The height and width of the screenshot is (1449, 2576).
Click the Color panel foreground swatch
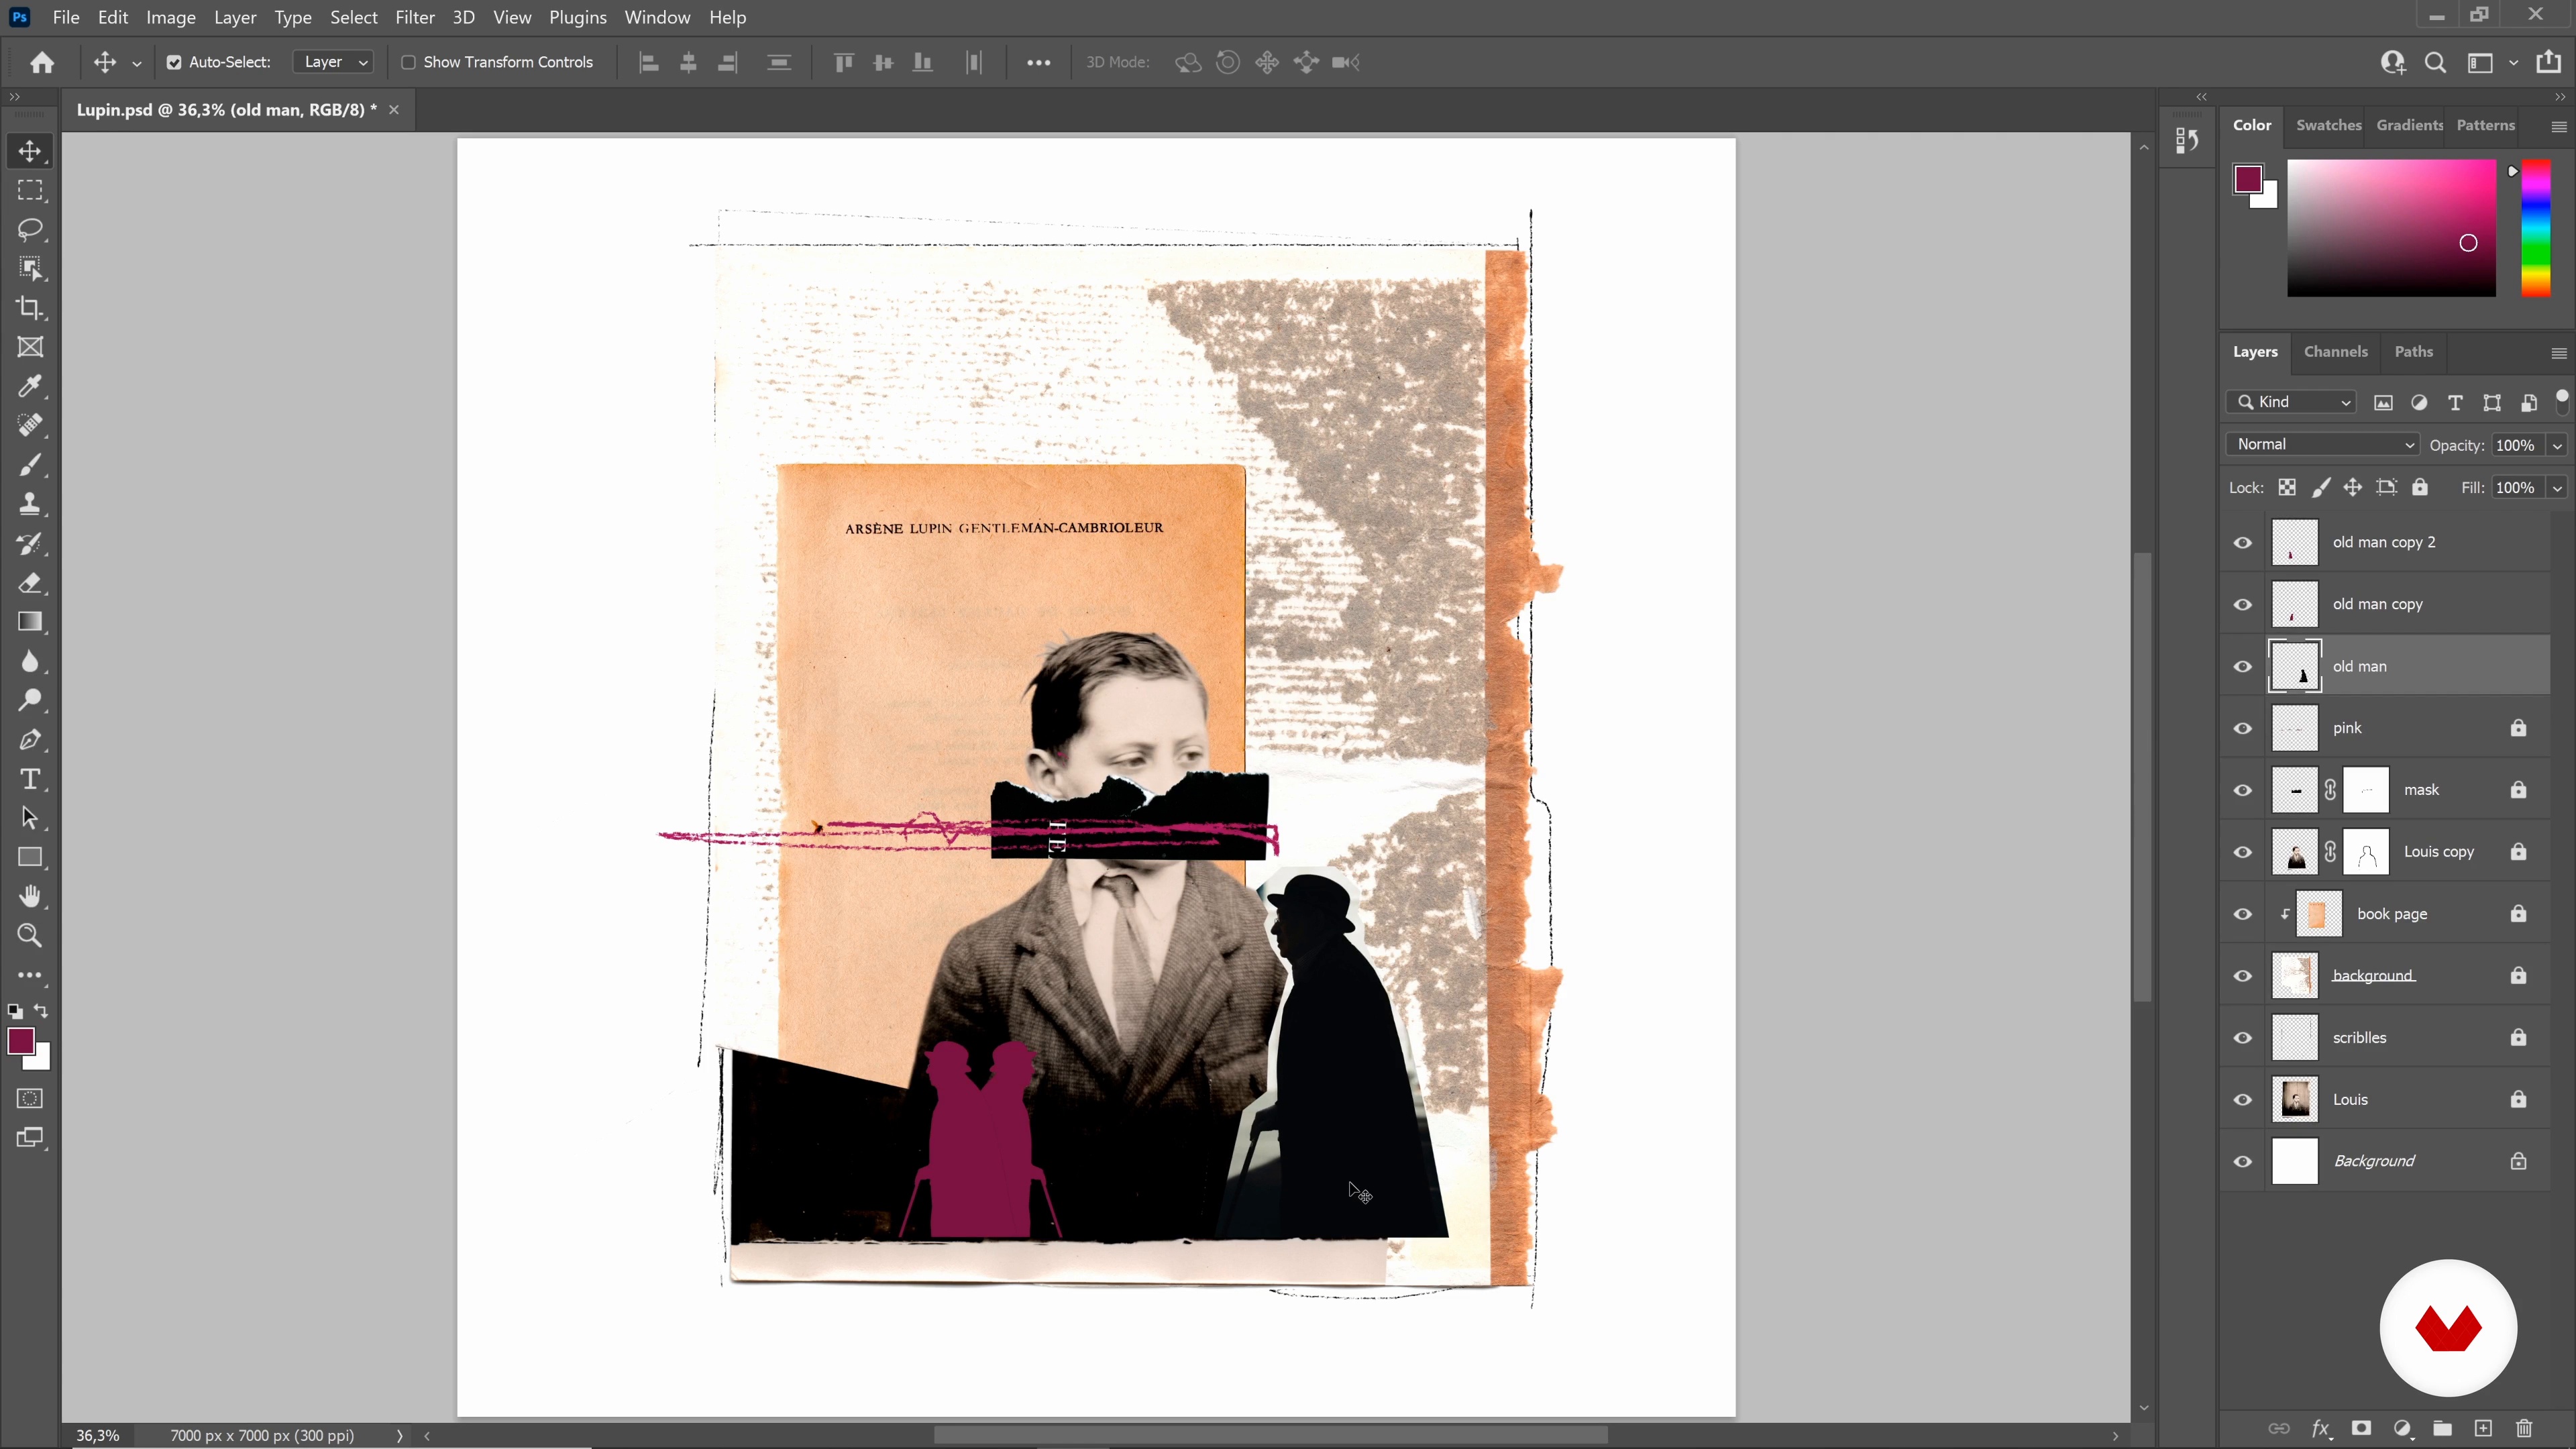point(2248,180)
